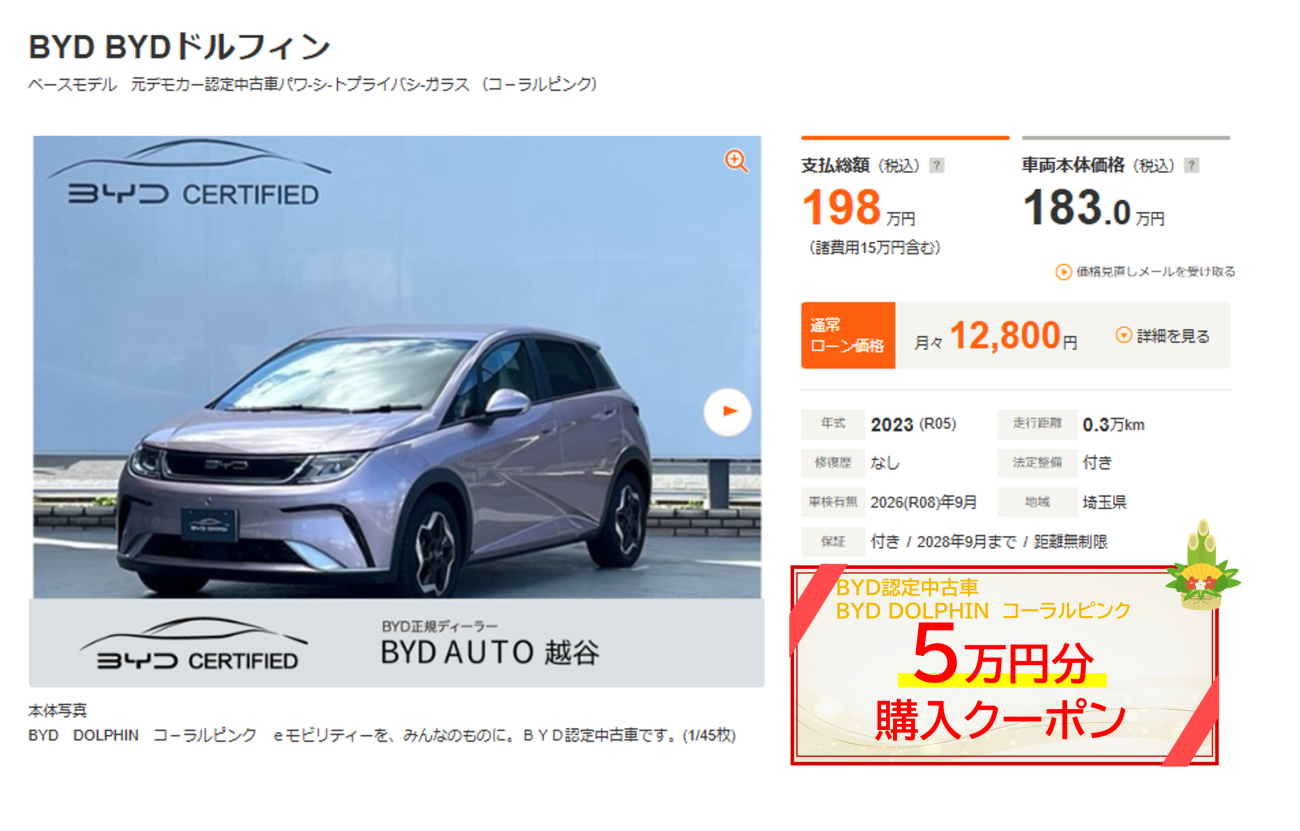Click the kadomatsu decoration icon on coupon

[1202, 566]
